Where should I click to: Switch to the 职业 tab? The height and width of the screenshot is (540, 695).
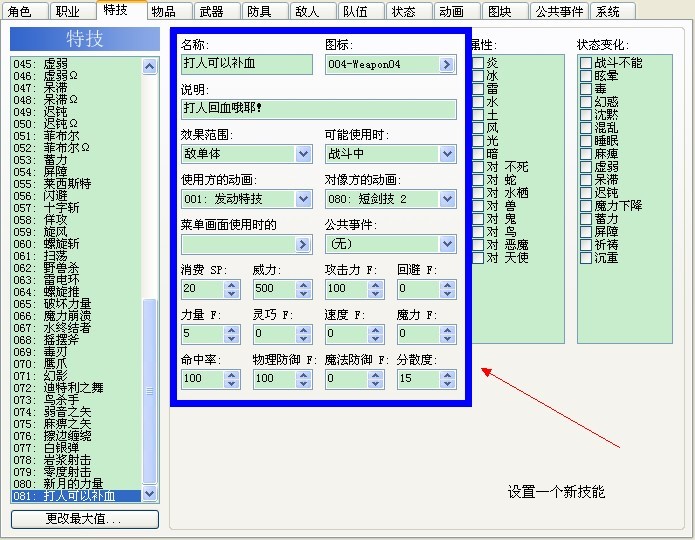click(x=73, y=11)
